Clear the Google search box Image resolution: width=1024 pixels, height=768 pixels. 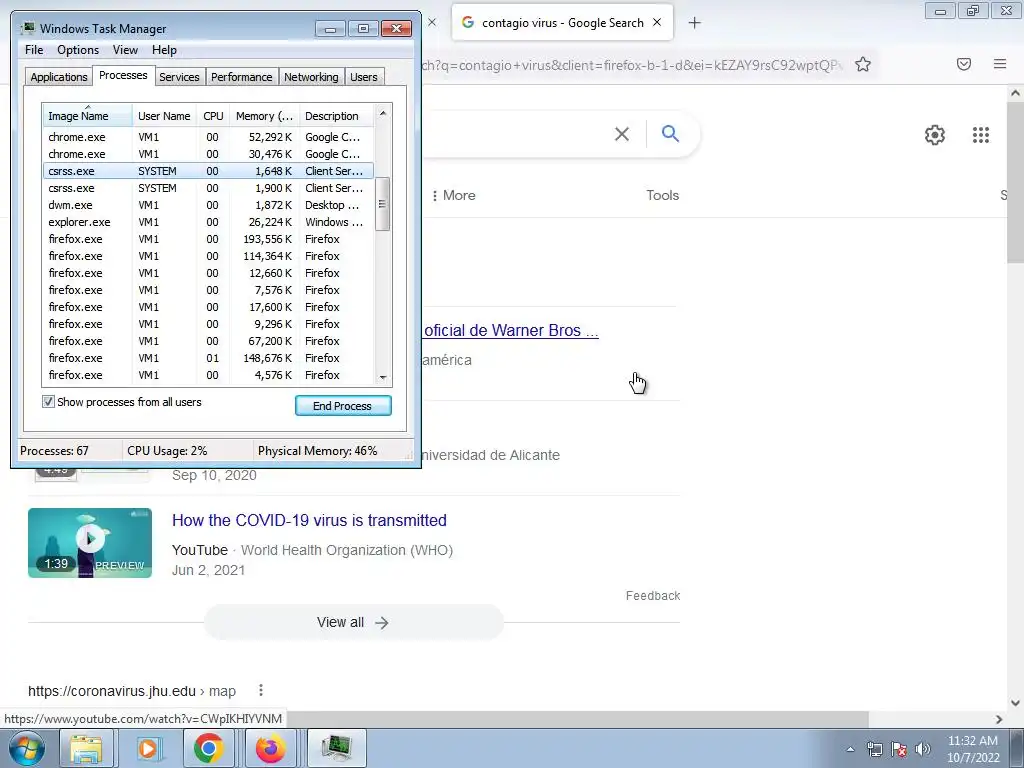622,134
